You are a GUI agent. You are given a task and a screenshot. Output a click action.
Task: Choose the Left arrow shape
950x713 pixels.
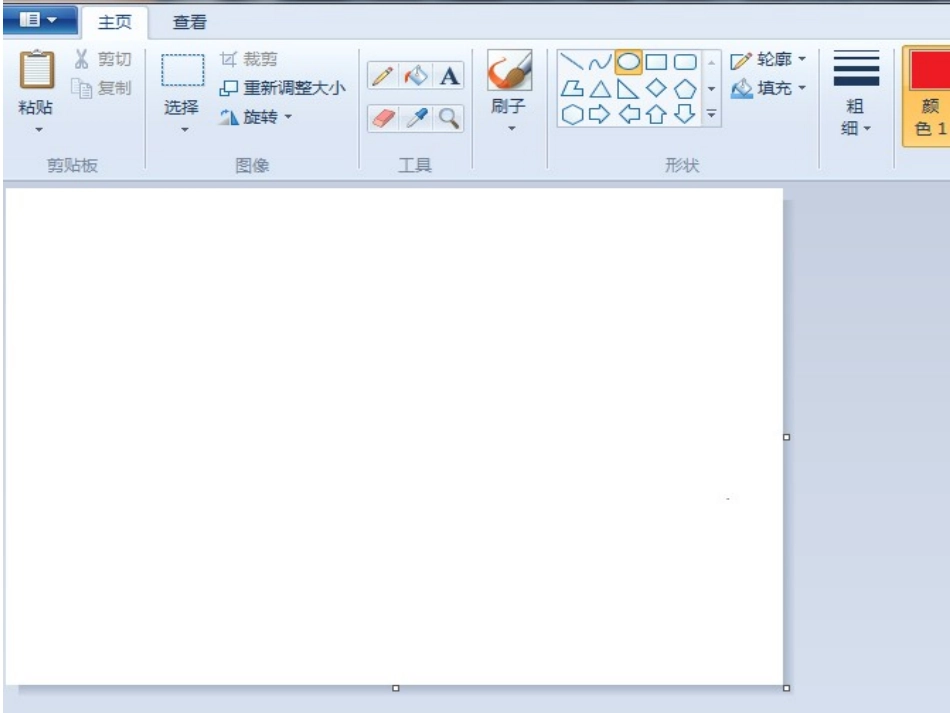[x=629, y=114]
